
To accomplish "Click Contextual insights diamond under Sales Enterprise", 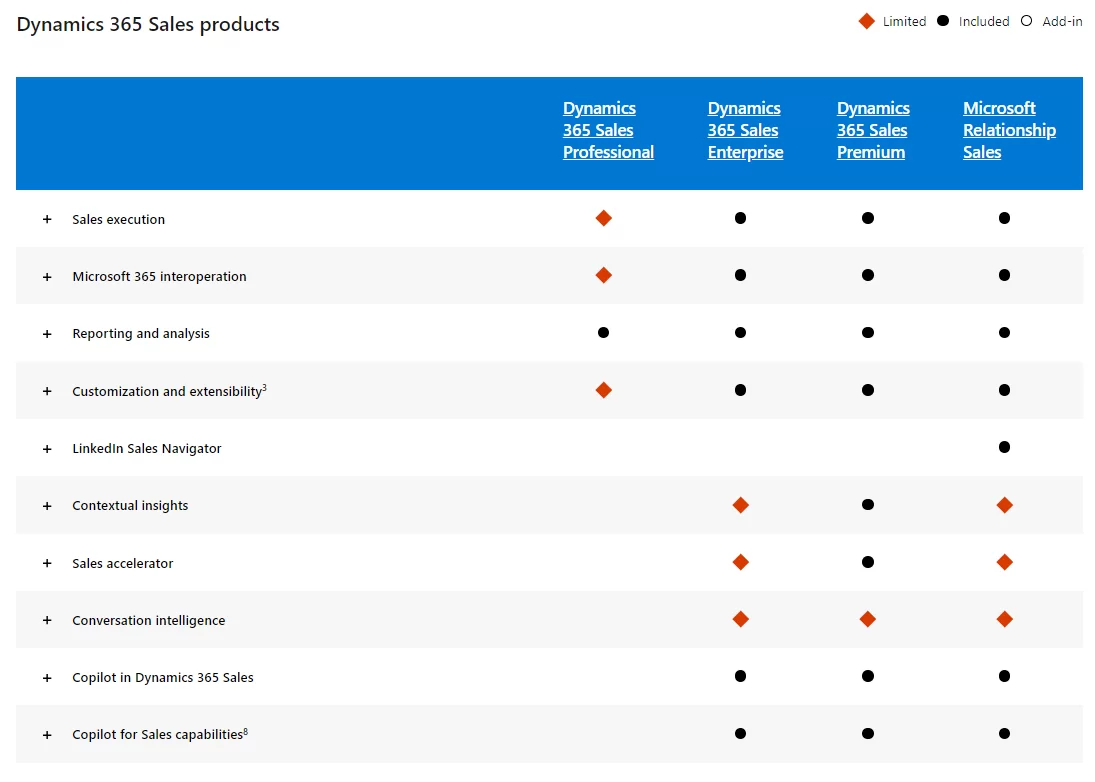I will (740, 505).
